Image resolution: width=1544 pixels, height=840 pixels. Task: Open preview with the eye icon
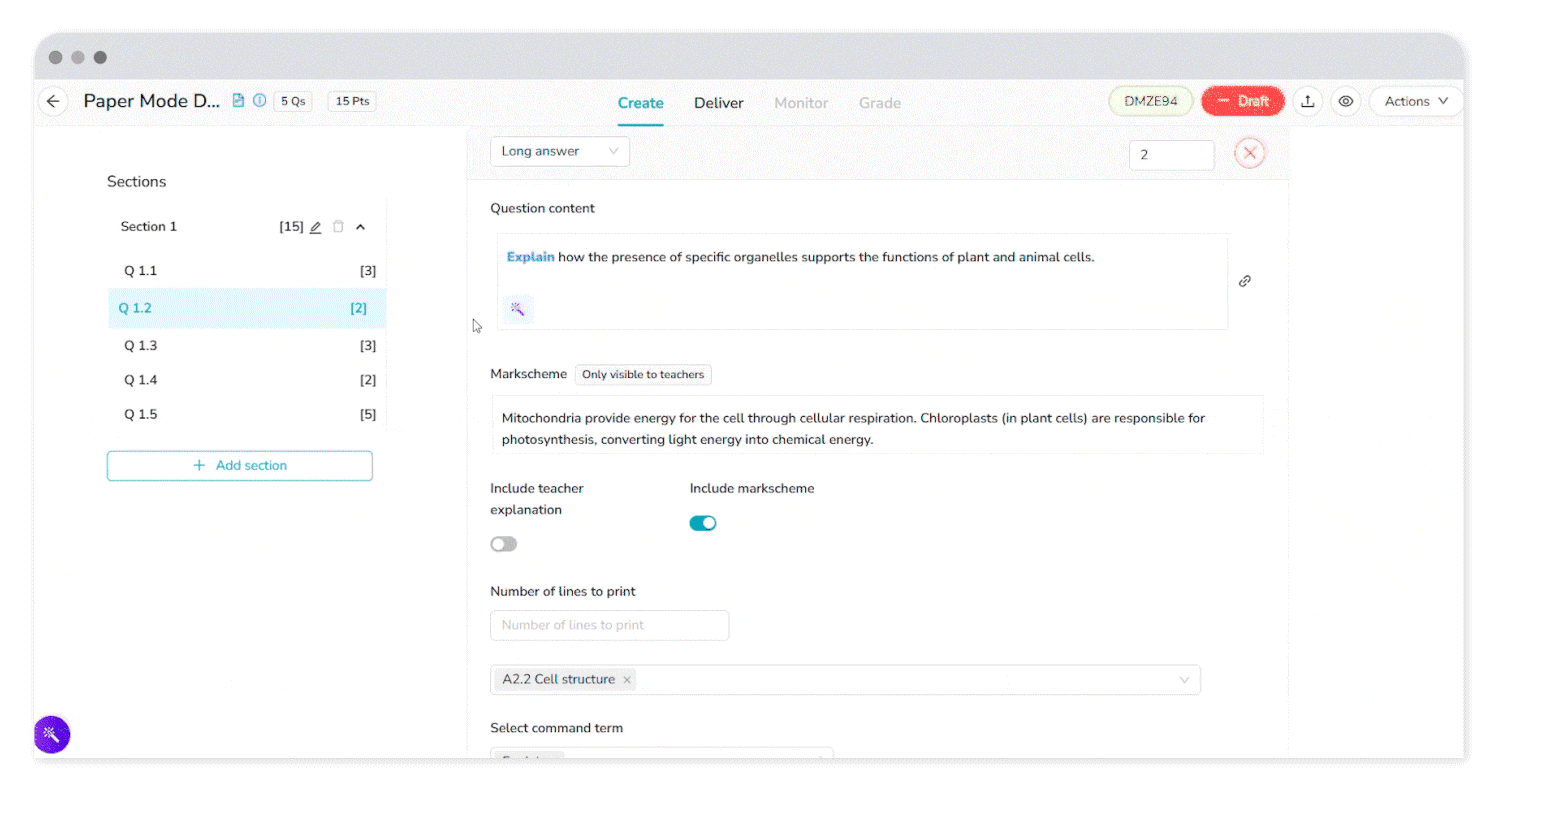coord(1346,101)
